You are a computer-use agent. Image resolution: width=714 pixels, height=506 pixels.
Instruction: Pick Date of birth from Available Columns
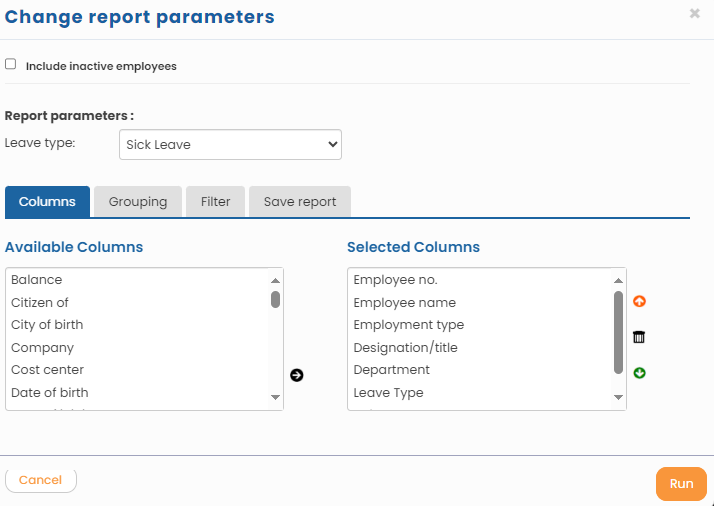coord(49,393)
